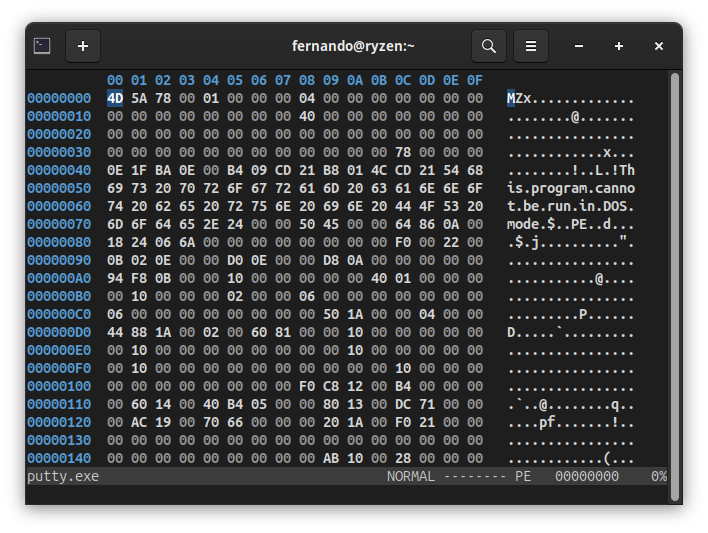This screenshot has width=708, height=533.
Task: Select highlighted byte 4D at offset 00000000
Action: (115, 98)
